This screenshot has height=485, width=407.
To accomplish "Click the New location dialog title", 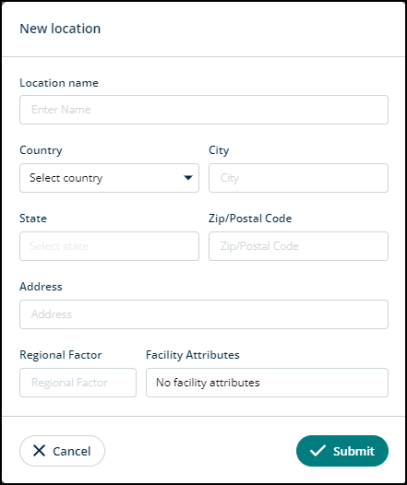I will point(60,29).
